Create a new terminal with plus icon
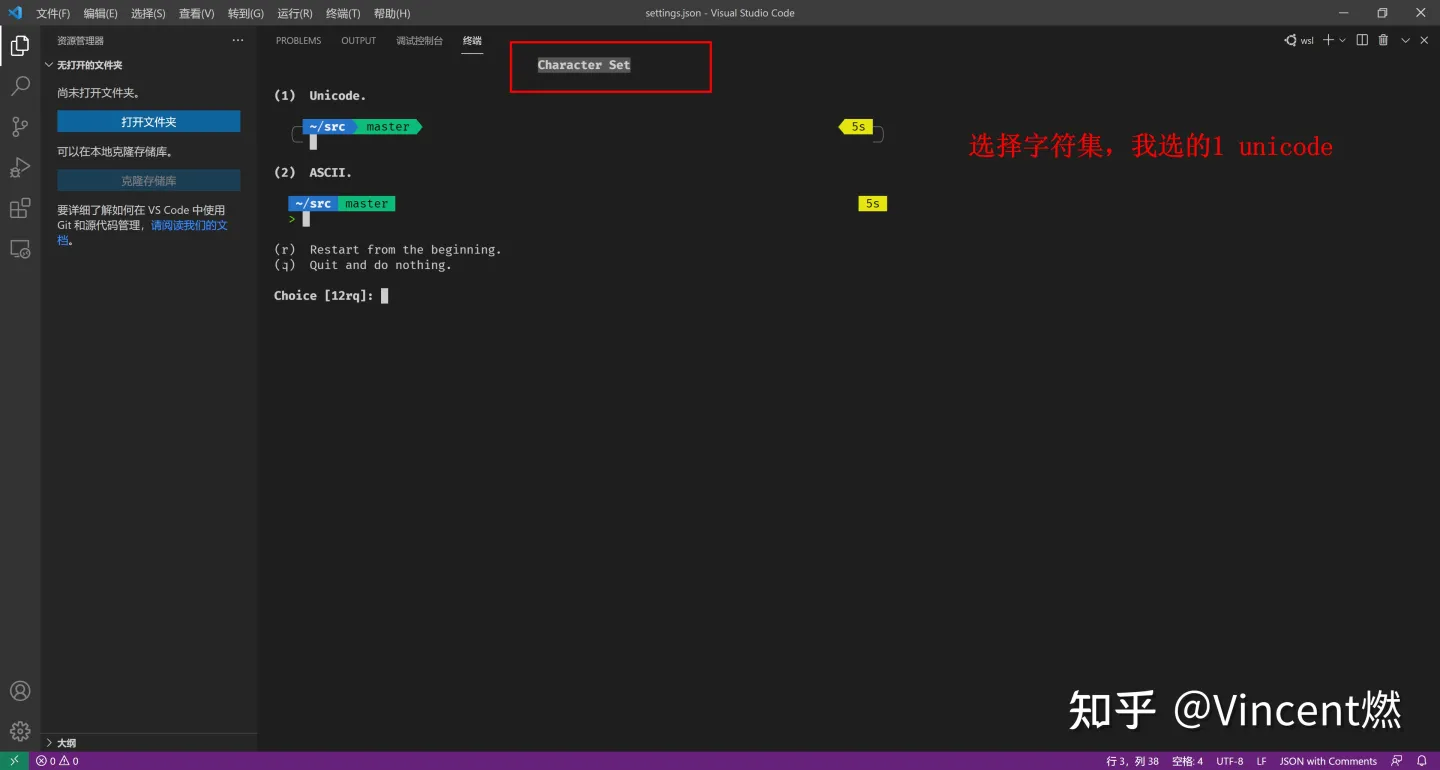Screen dimensions: 1440x770 click(1328, 40)
